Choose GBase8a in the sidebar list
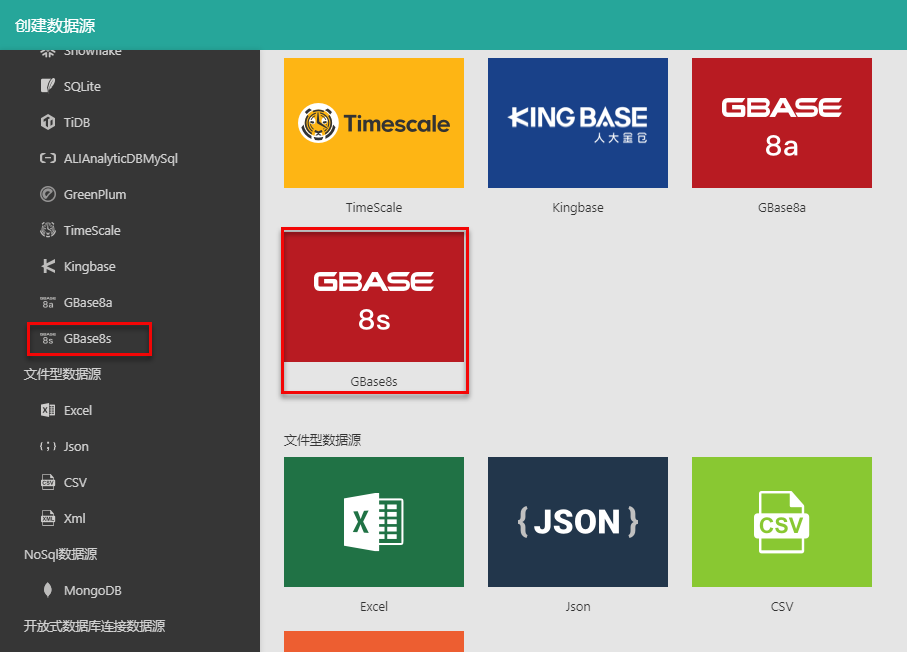The height and width of the screenshot is (652, 907). [x=88, y=303]
